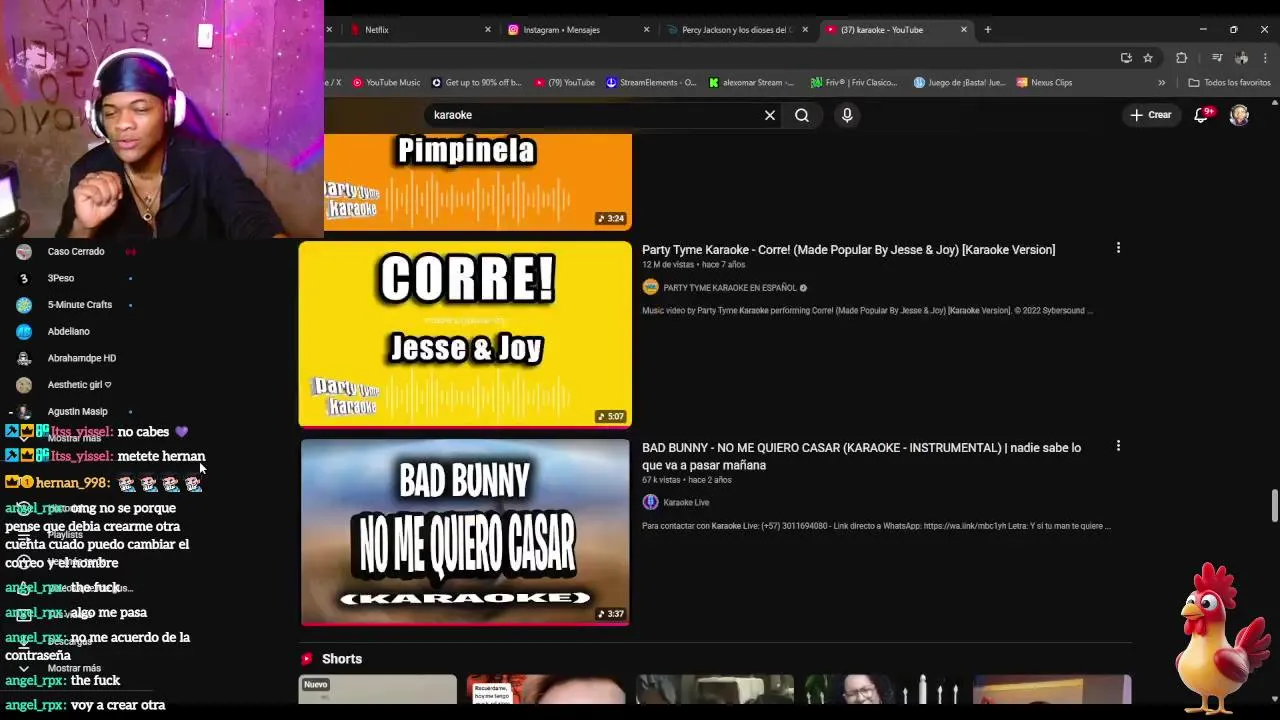This screenshot has width=1280, height=720.
Task: Open the 3Peso subscription channel
Action: pos(61,278)
